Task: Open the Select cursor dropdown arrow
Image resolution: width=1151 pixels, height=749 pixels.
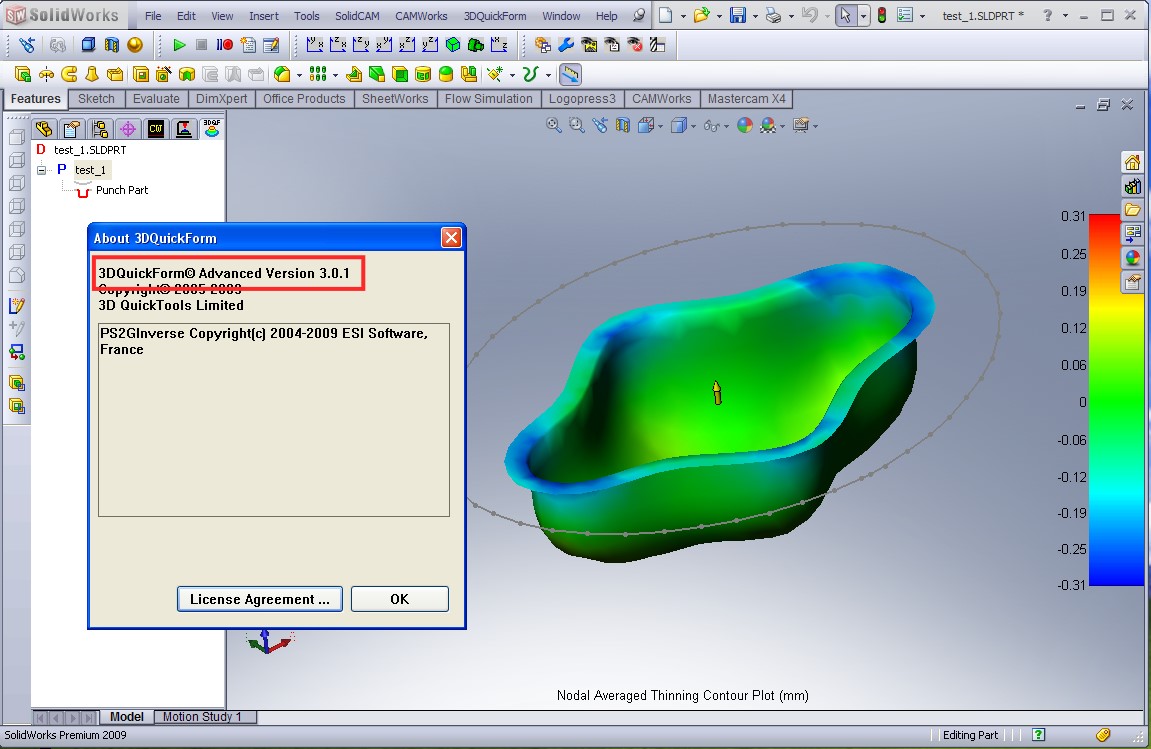Action: (863, 16)
